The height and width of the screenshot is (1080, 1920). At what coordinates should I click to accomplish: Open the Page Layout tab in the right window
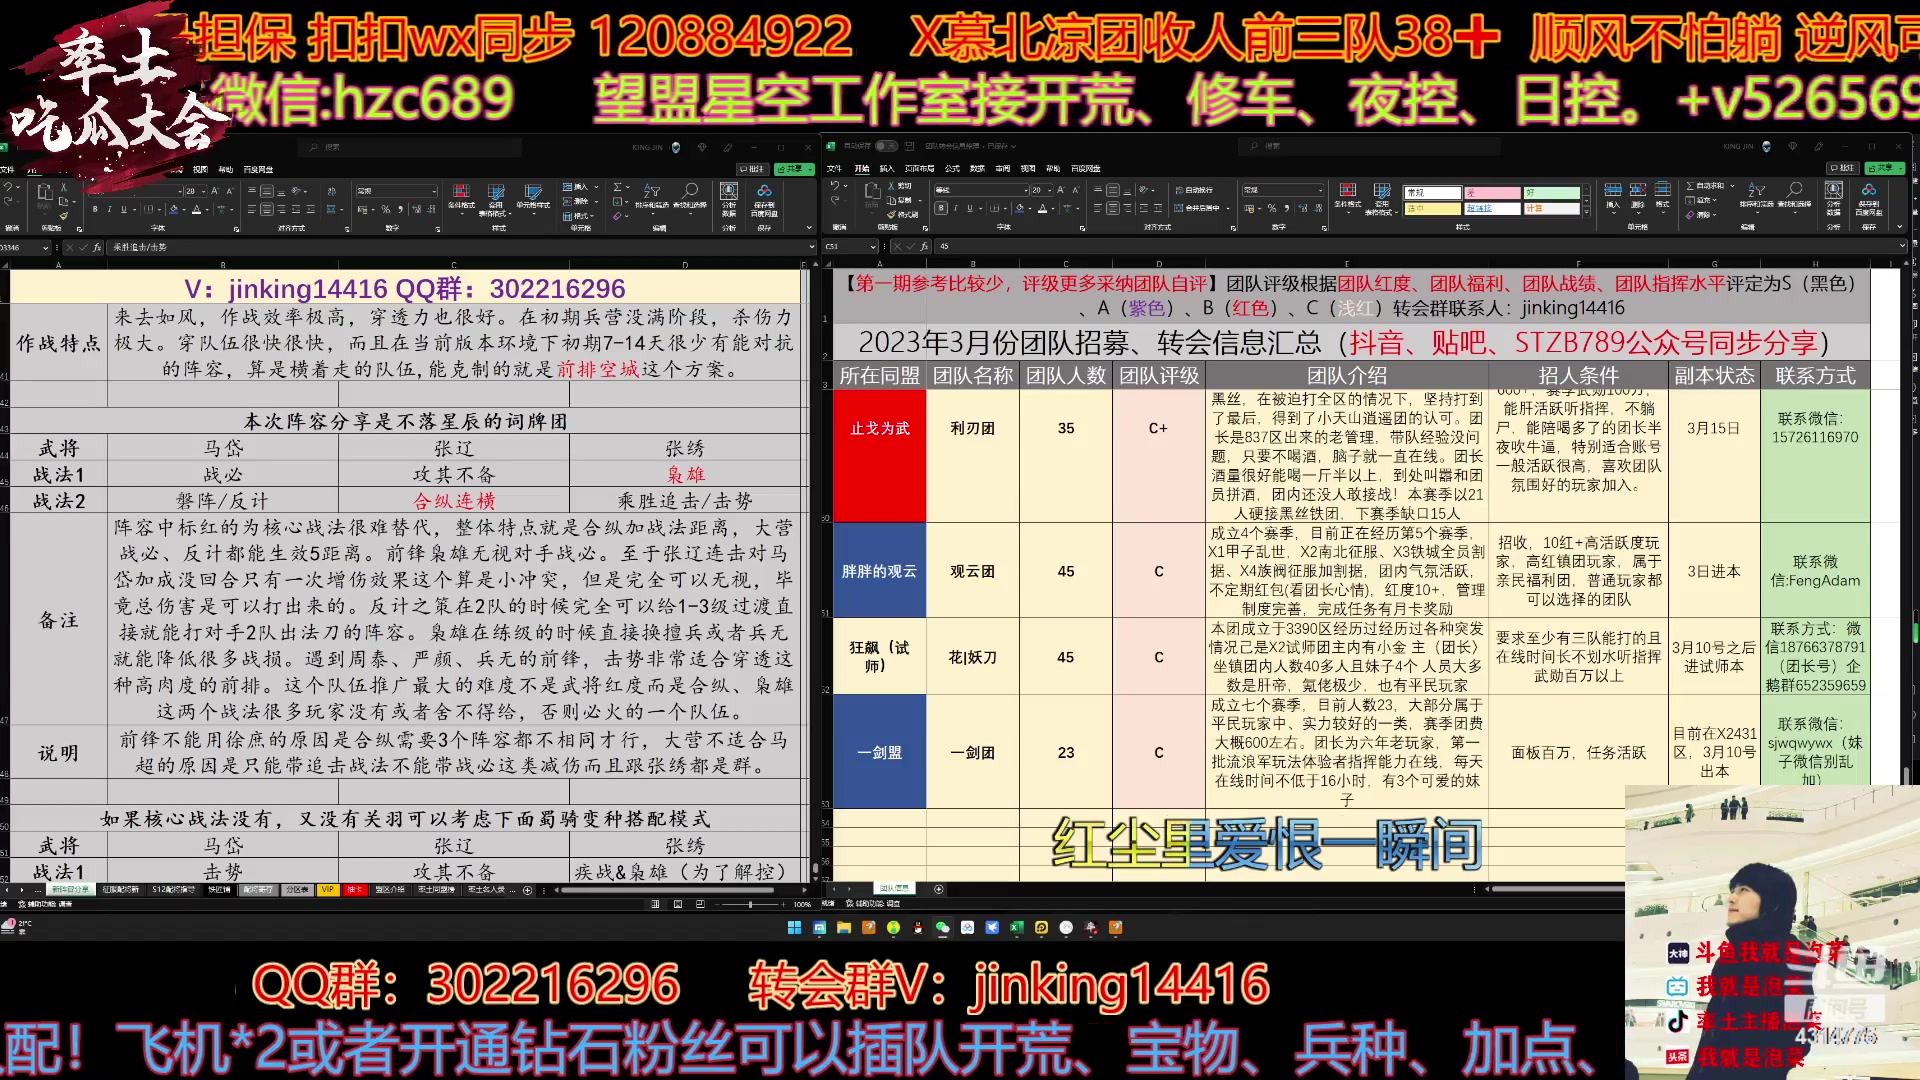919,169
